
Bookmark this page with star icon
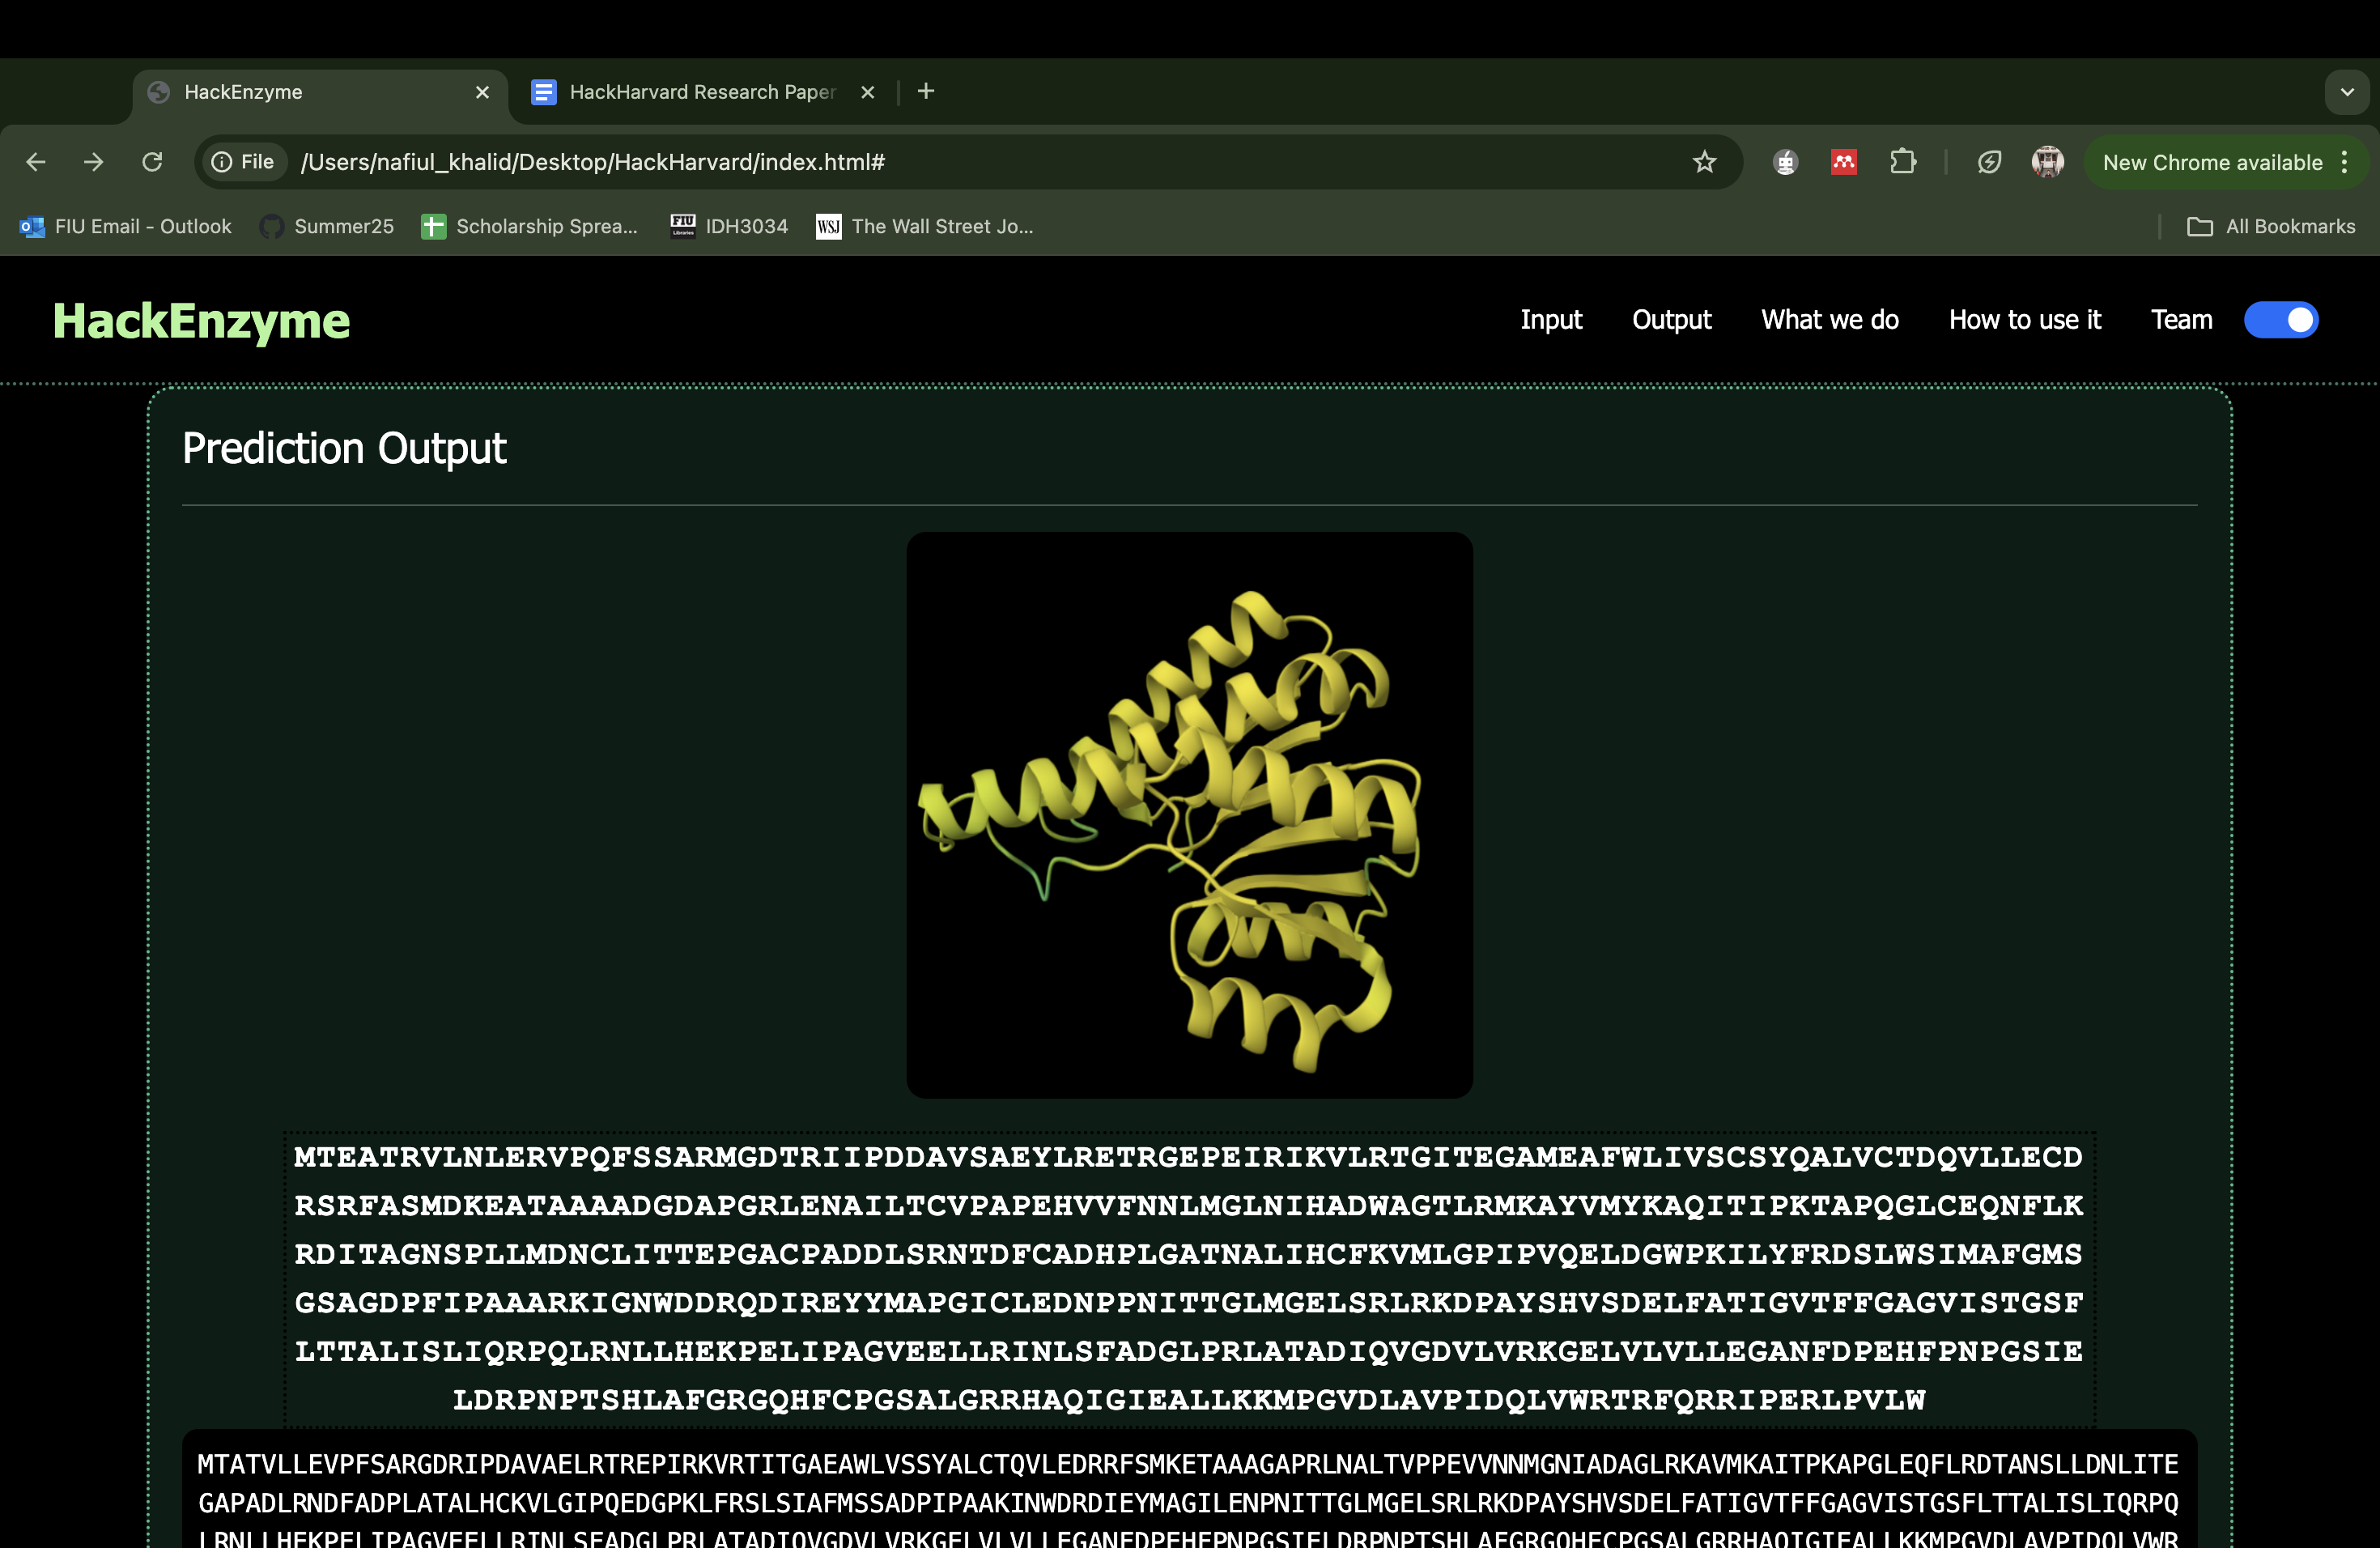[x=1704, y=162]
